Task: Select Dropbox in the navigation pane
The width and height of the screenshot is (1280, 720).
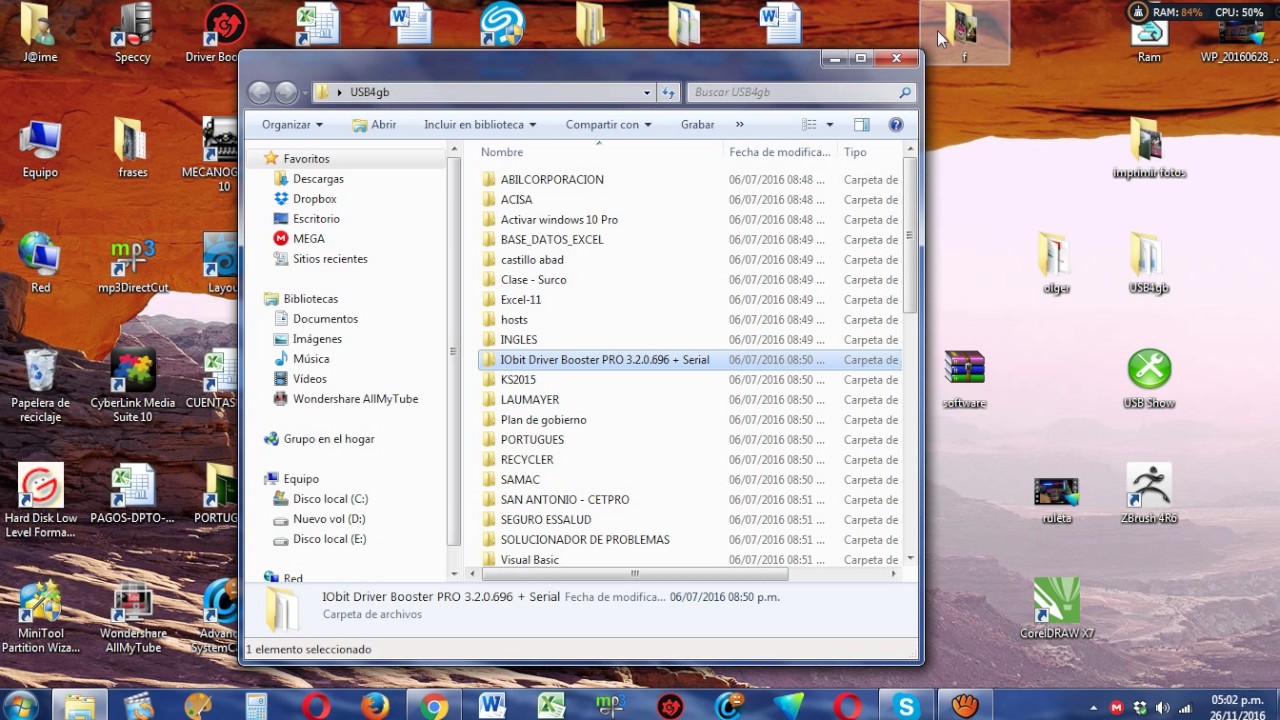Action: tap(314, 199)
